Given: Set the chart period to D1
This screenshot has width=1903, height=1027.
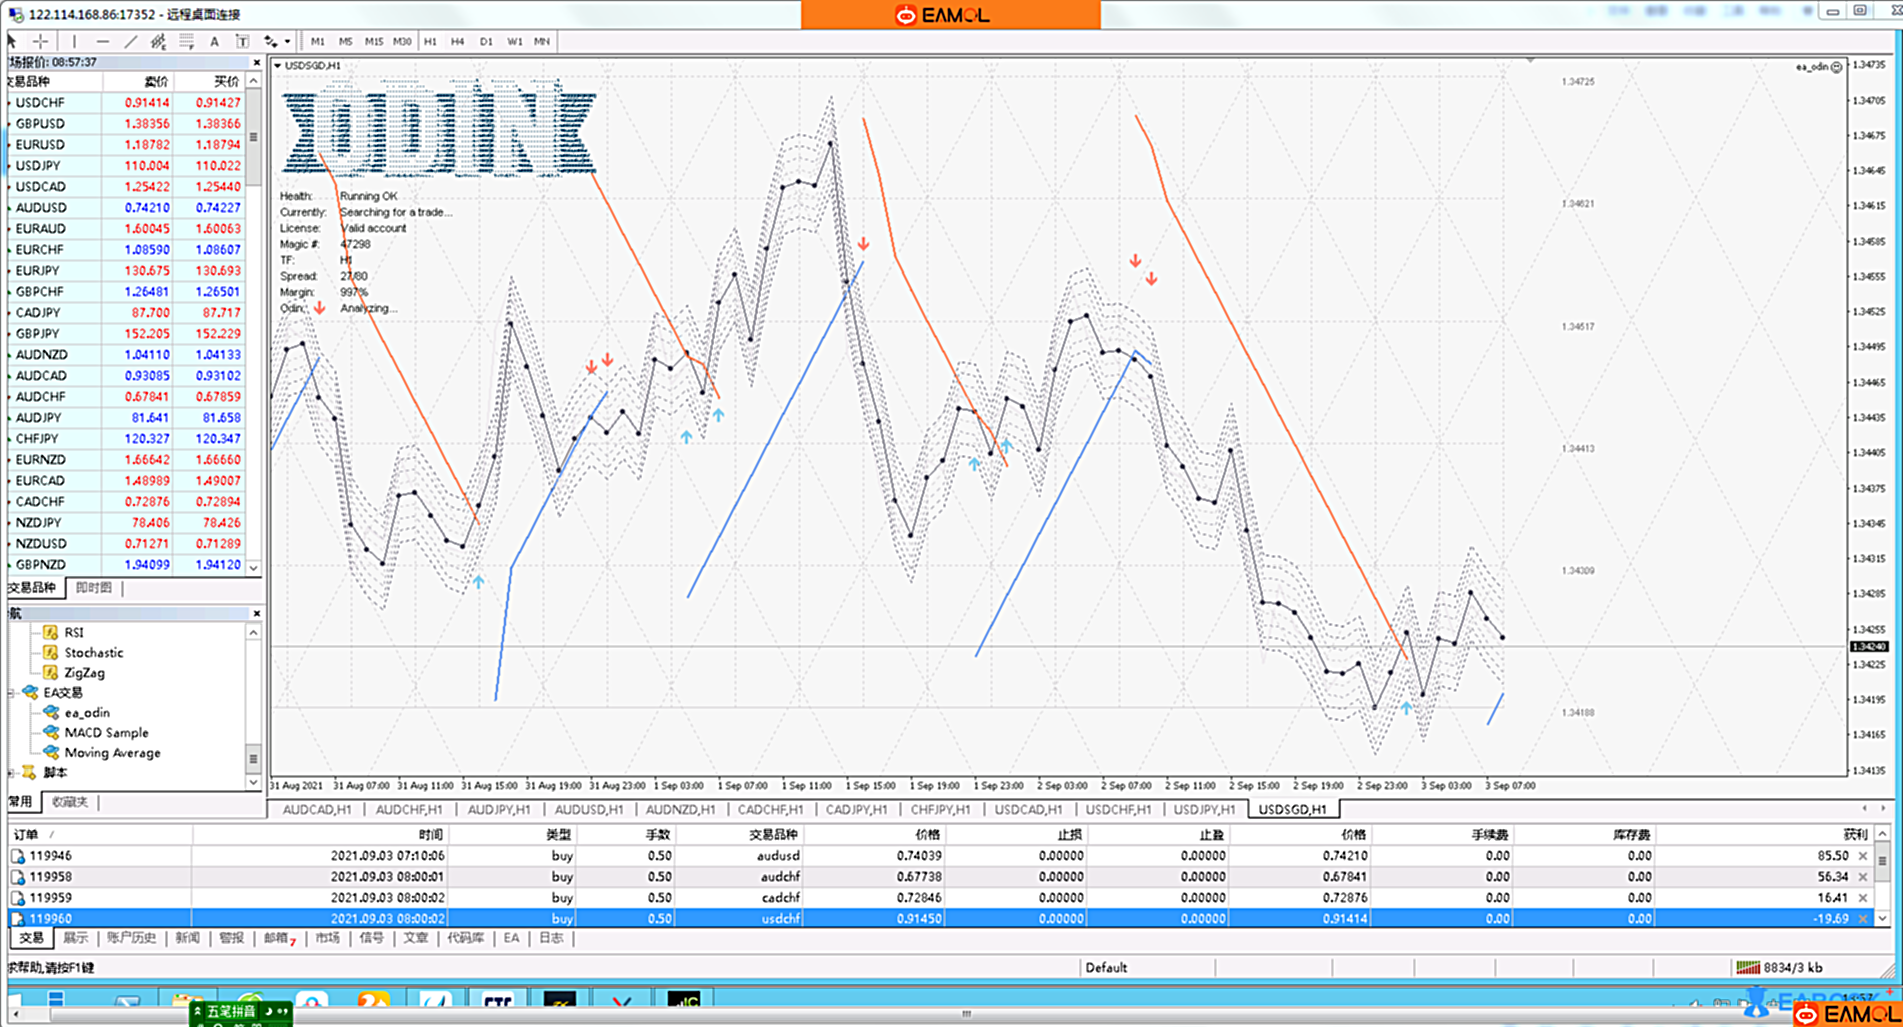Looking at the screenshot, I should [485, 41].
